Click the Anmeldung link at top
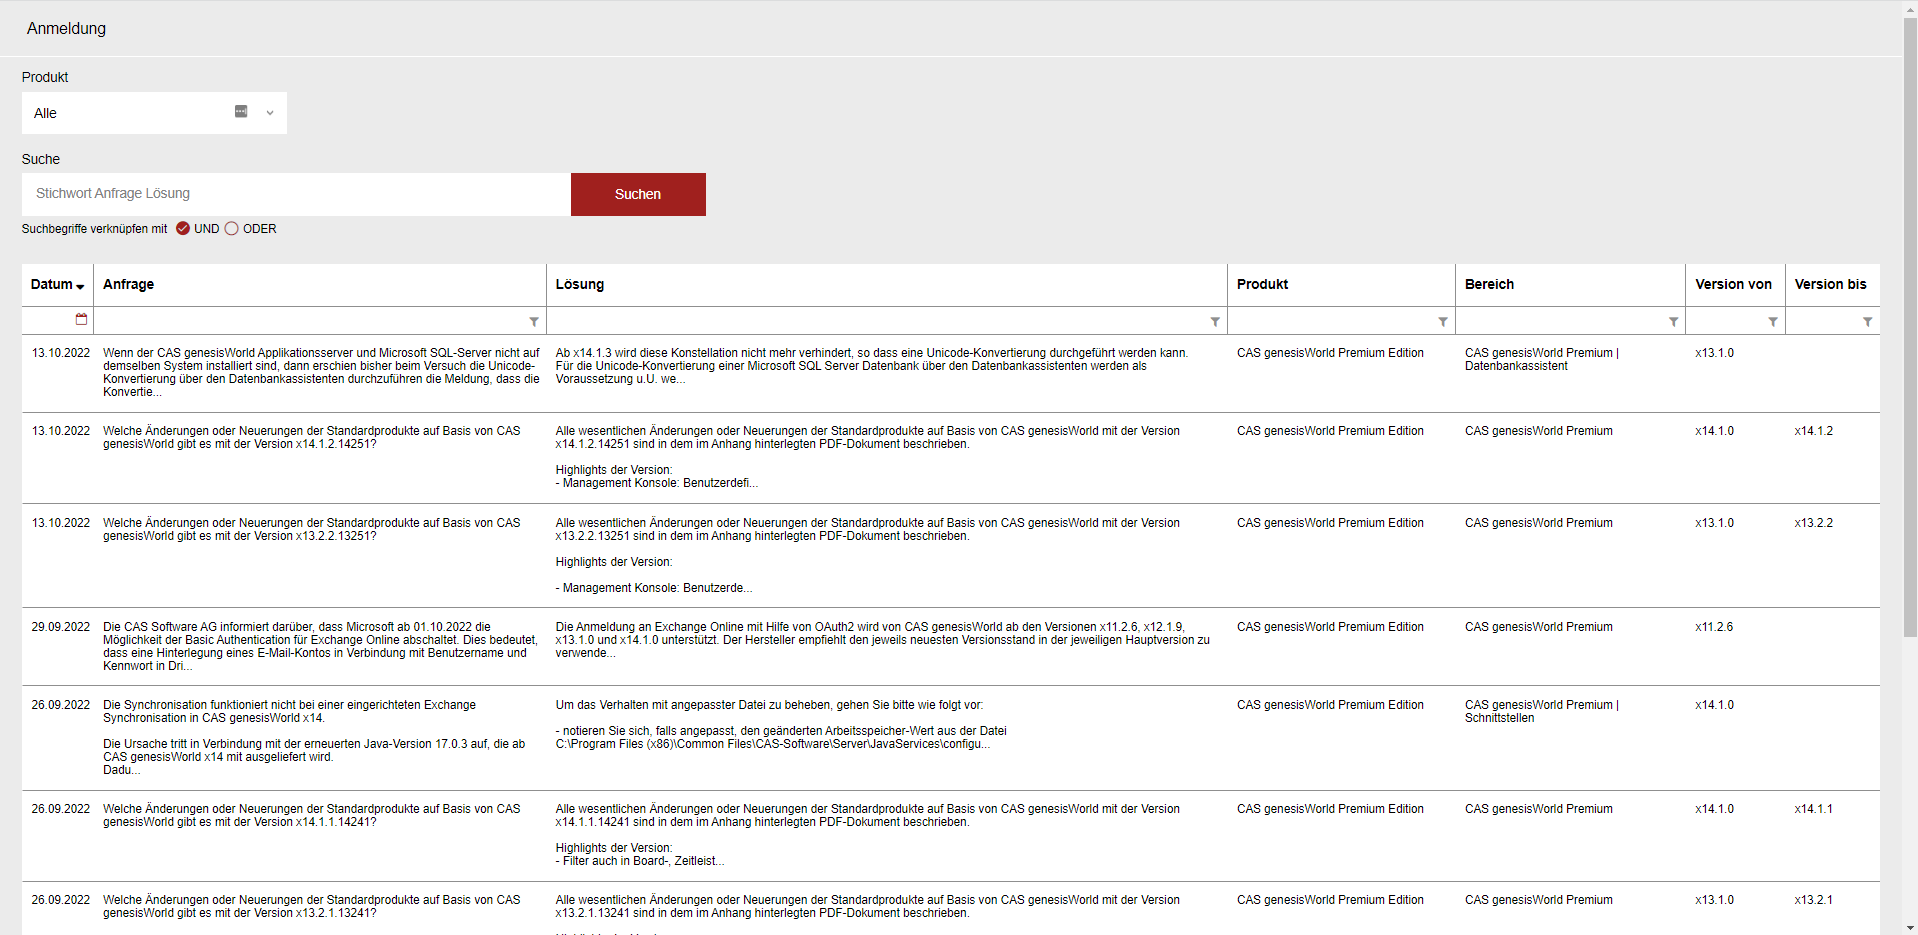 66,28
